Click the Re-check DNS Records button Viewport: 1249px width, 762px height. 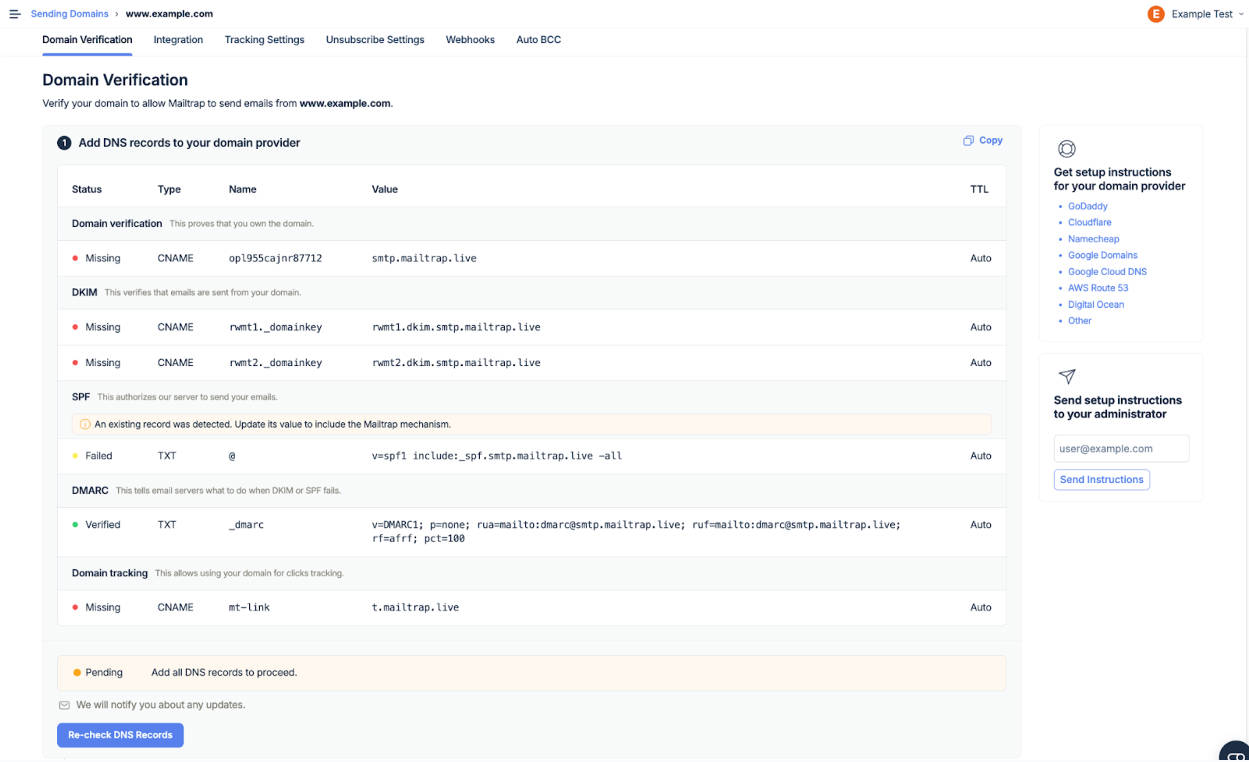coord(120,735)
